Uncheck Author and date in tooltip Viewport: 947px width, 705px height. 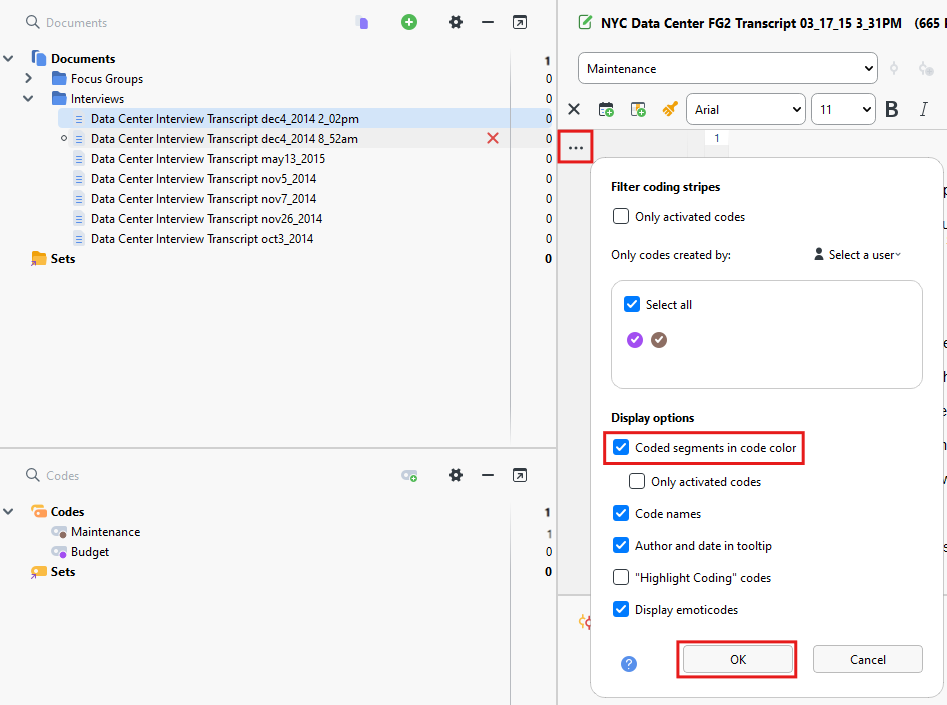pyautogui.click(x=621, y=545)
